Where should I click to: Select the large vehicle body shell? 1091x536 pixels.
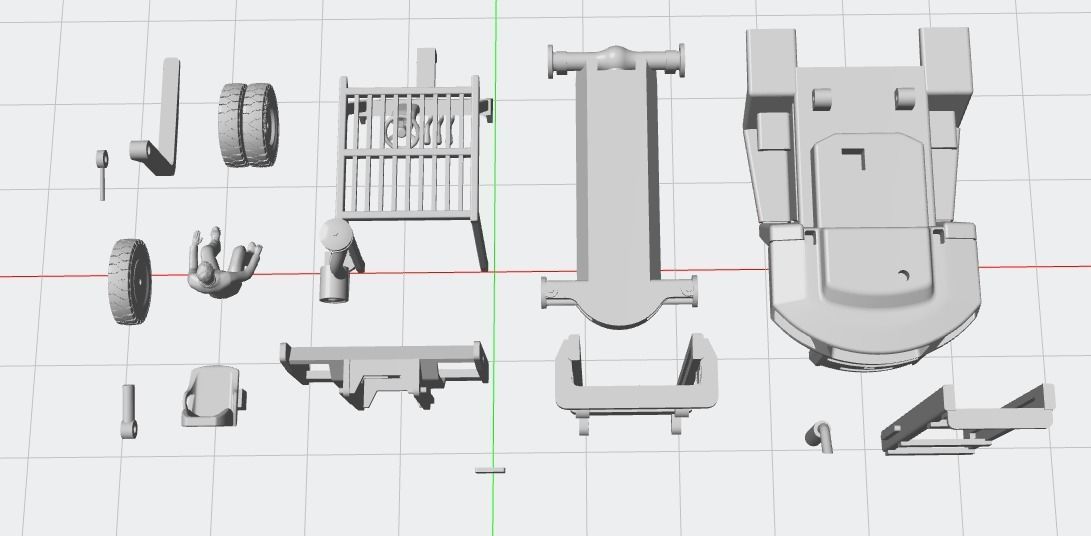click(x=861, y=198)
